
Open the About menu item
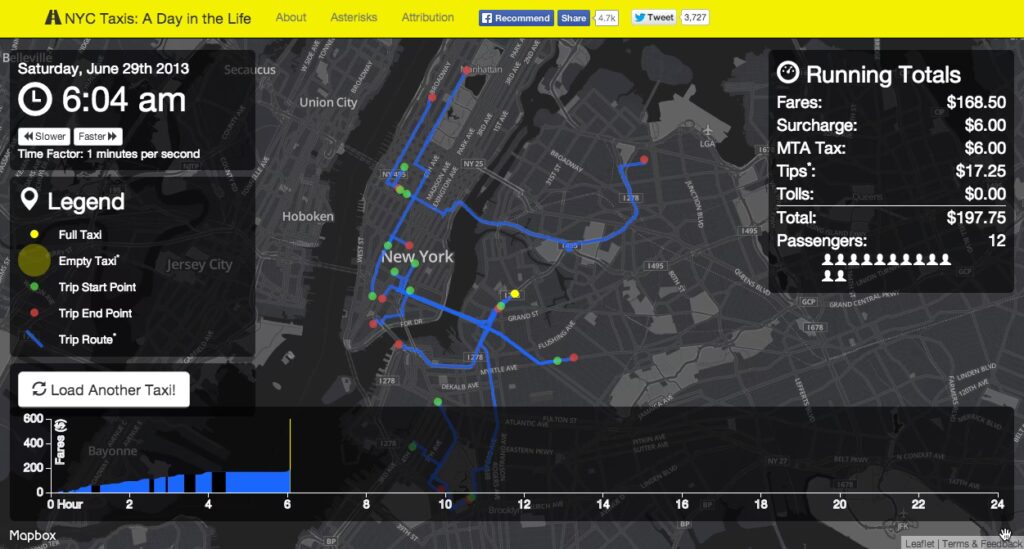point(291,18)
